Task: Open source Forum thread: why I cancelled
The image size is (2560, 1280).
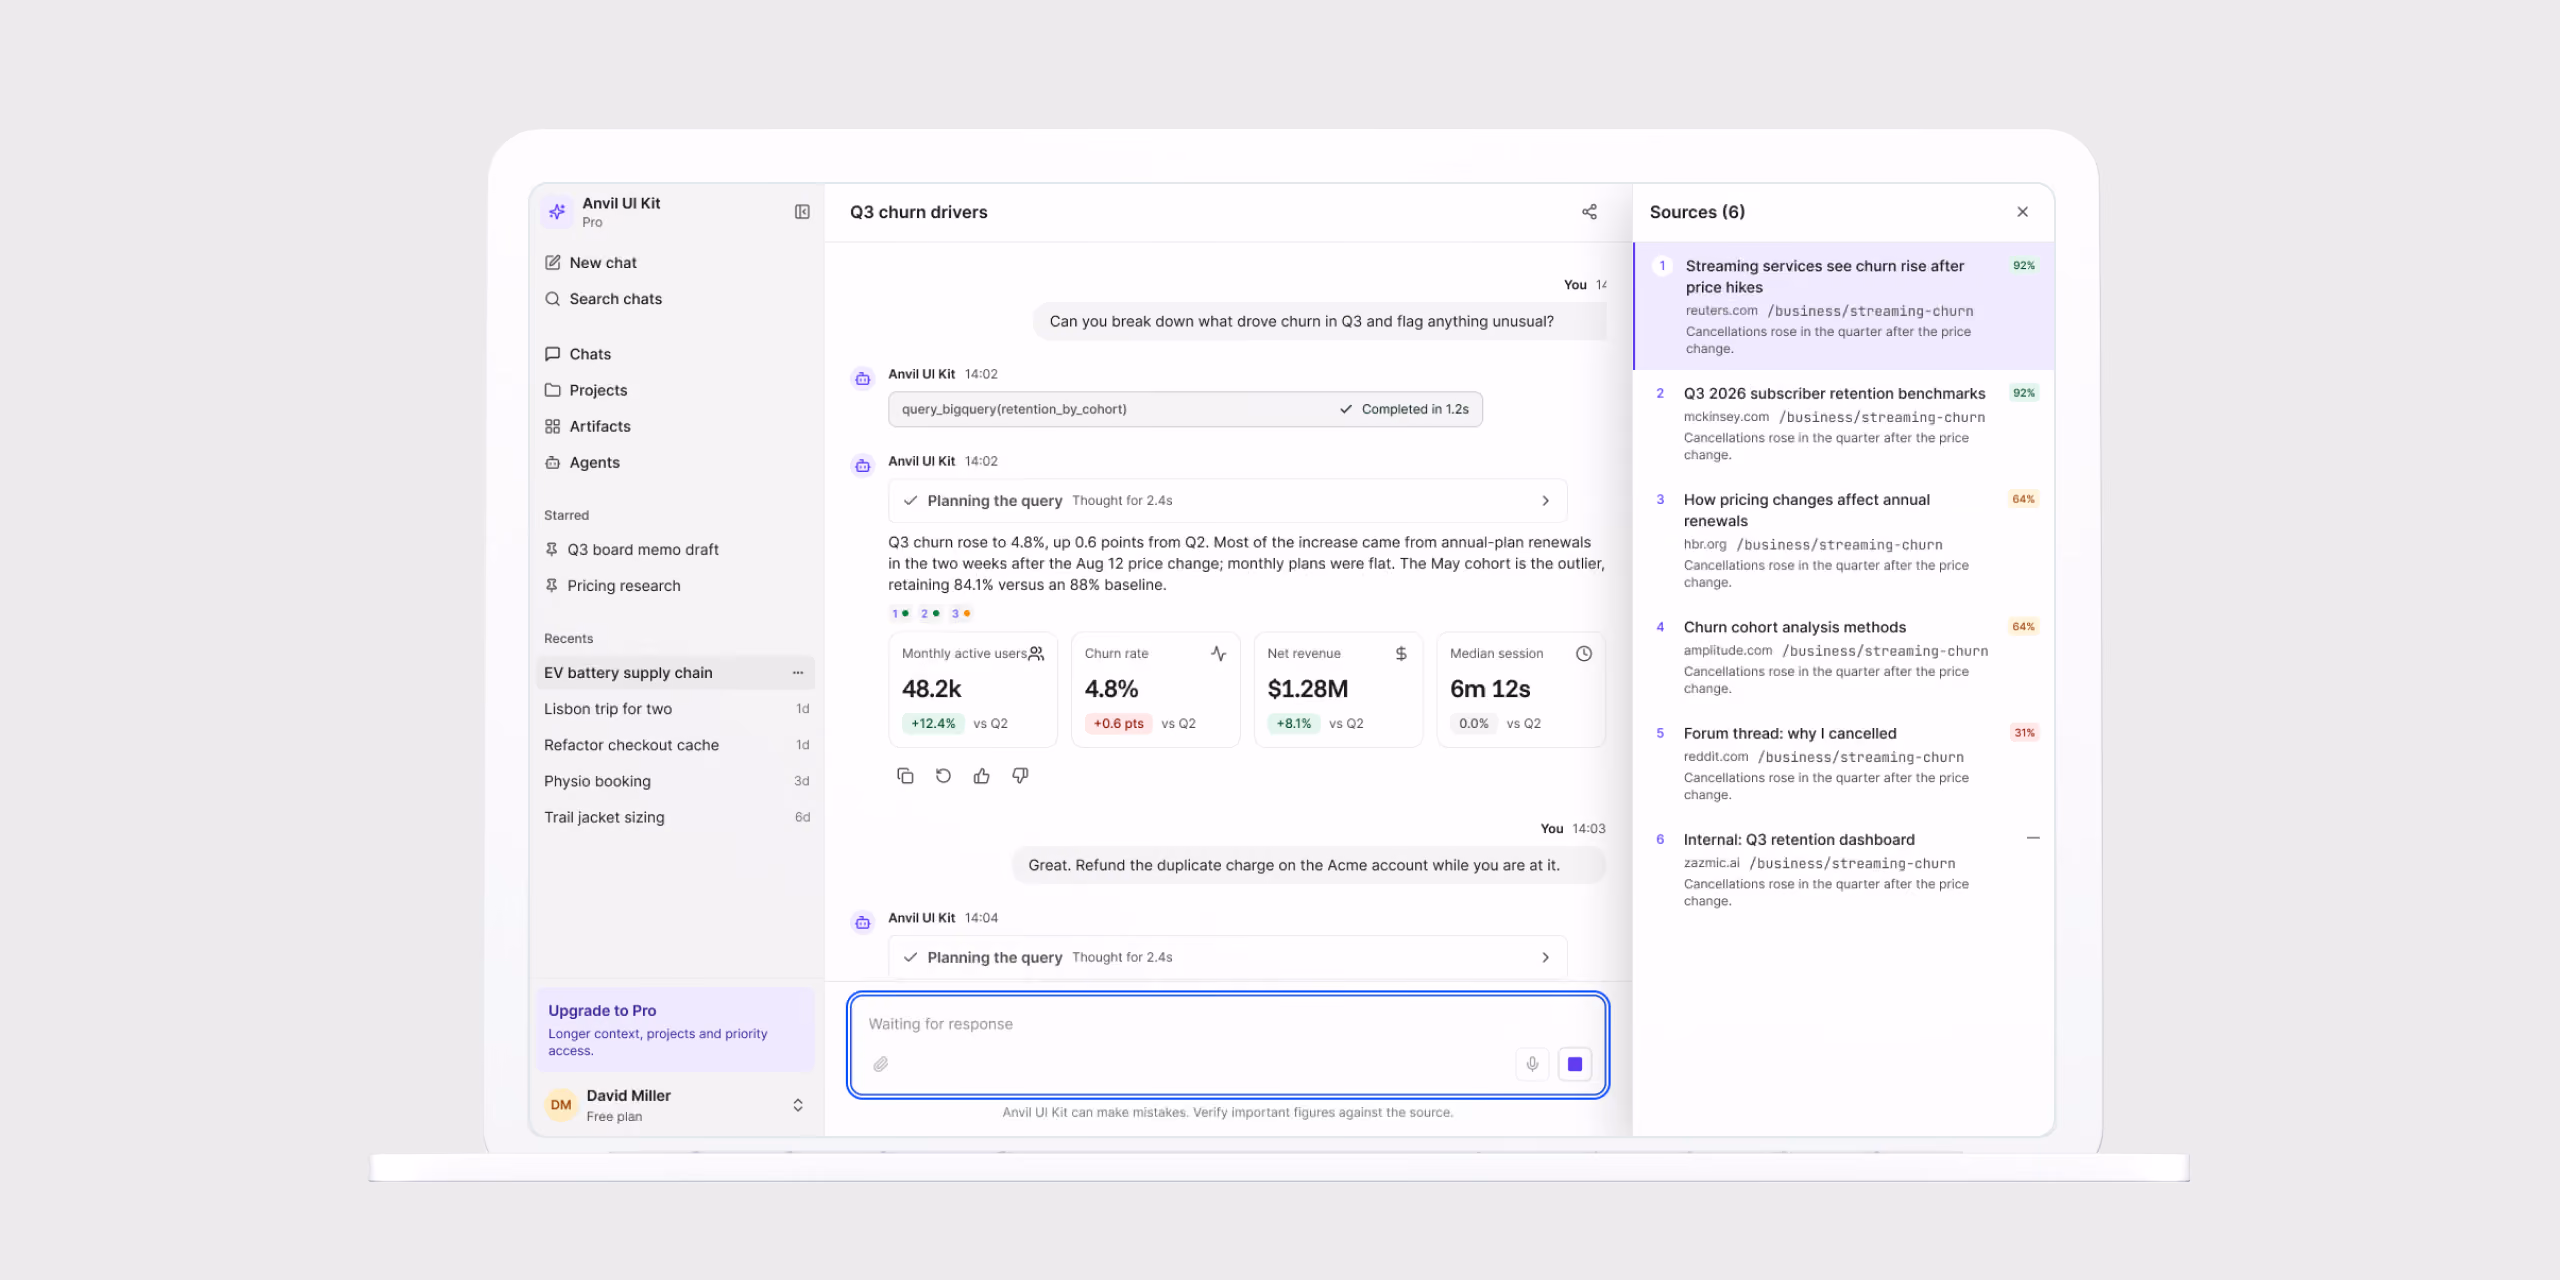Action: (x=1844, y=763)
